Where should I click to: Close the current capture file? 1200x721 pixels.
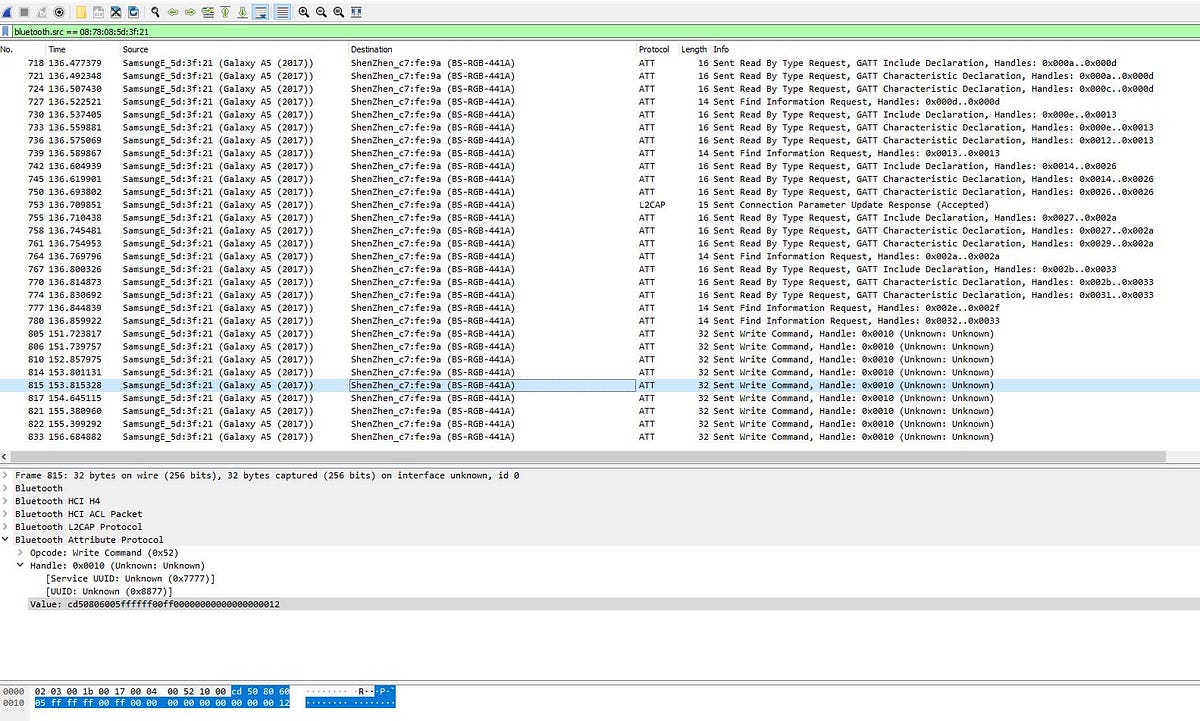click(115, 12)
